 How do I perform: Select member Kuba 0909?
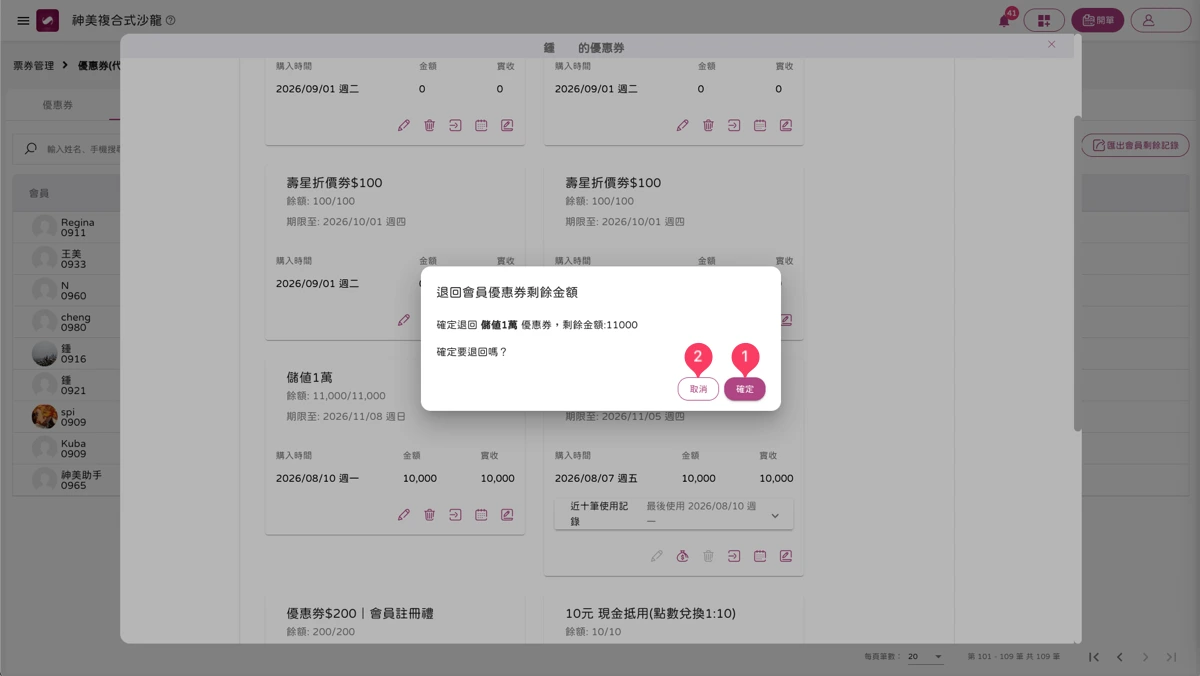tap(66, 448)
